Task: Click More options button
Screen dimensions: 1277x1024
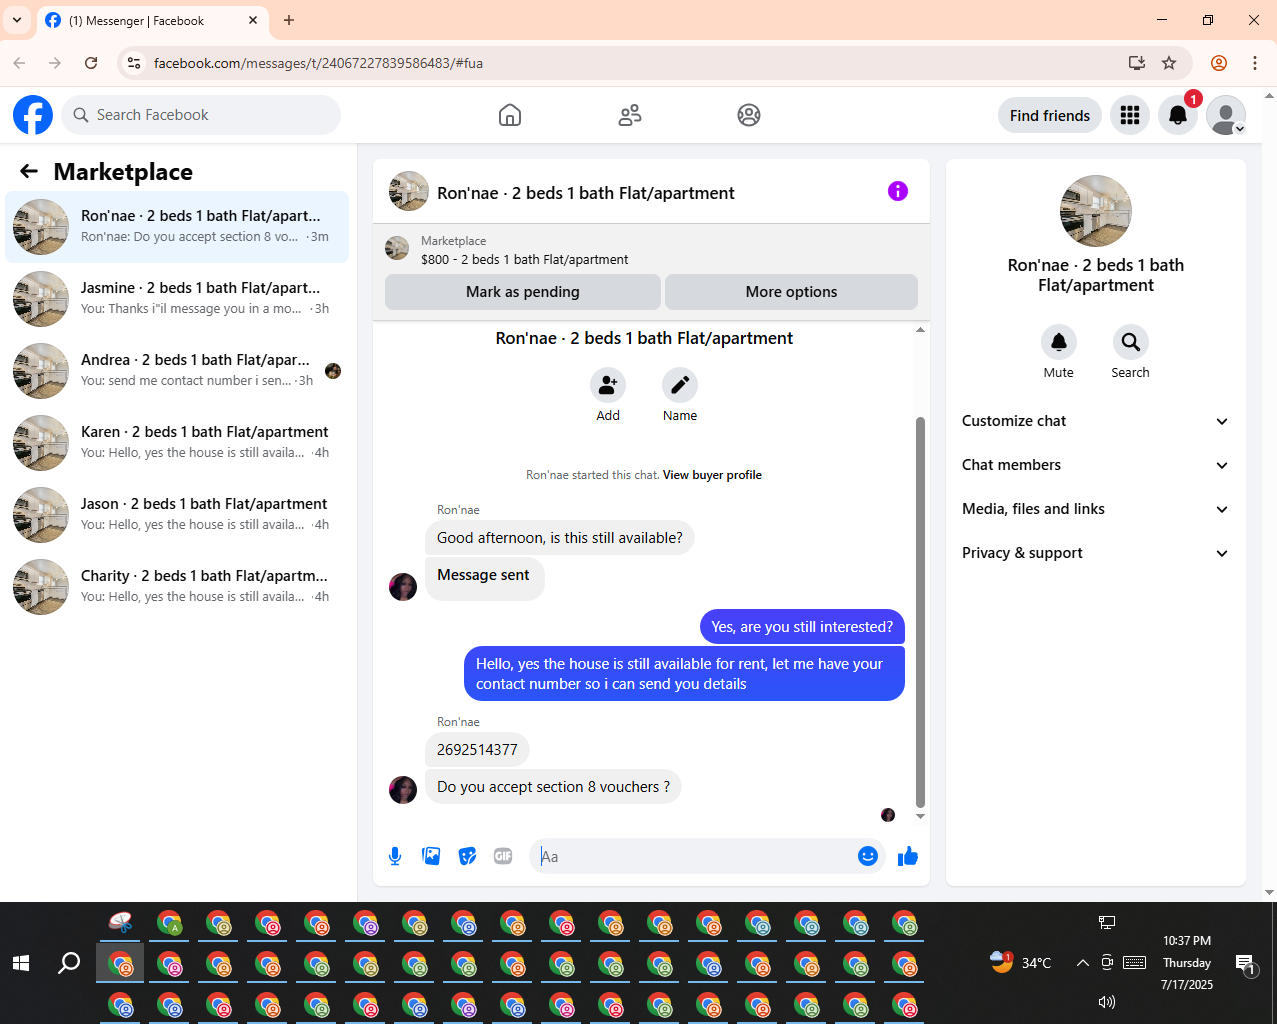Action: [791, 292]
